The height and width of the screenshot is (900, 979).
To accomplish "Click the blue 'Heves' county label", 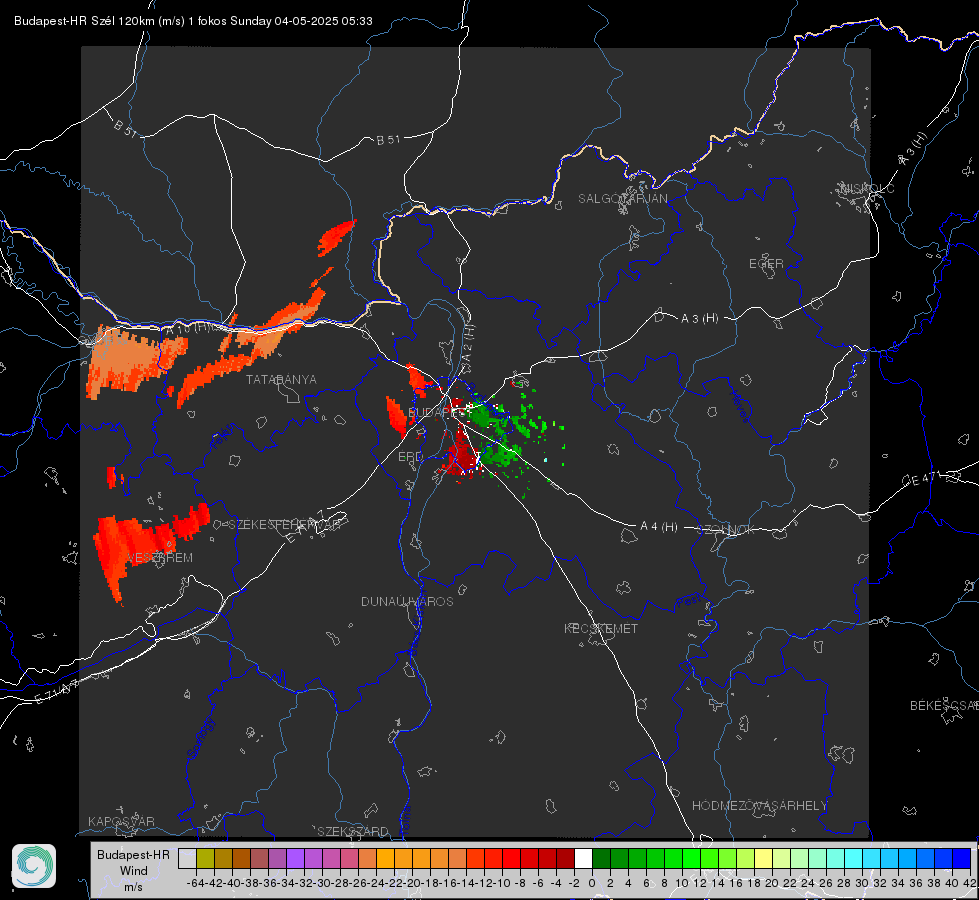I will click(740, 406).
